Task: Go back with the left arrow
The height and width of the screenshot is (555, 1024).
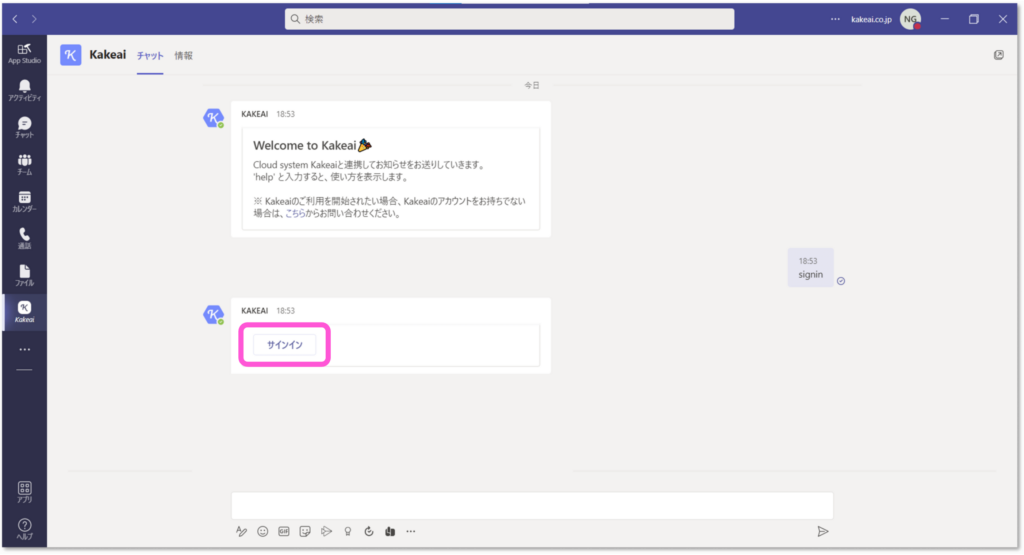Action: pyautogui.click(x=15, y=19)
